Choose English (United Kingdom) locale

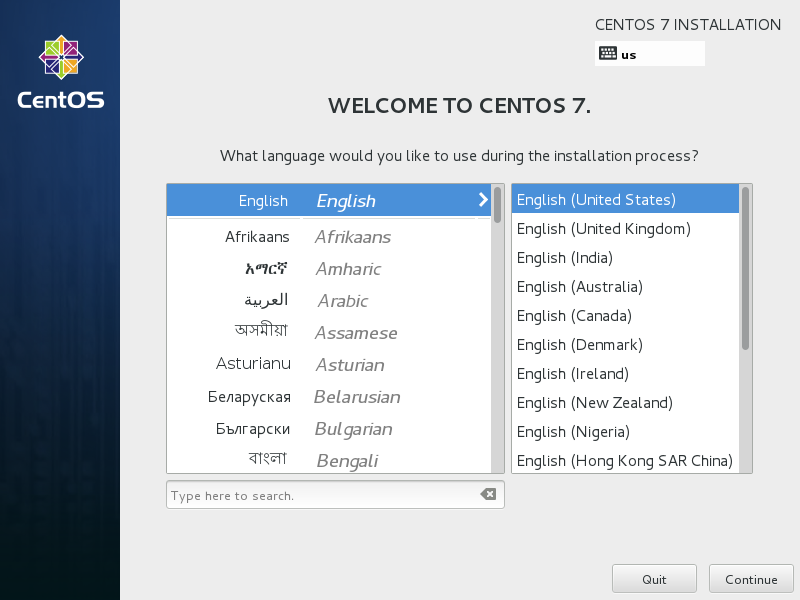coord(625,229)
